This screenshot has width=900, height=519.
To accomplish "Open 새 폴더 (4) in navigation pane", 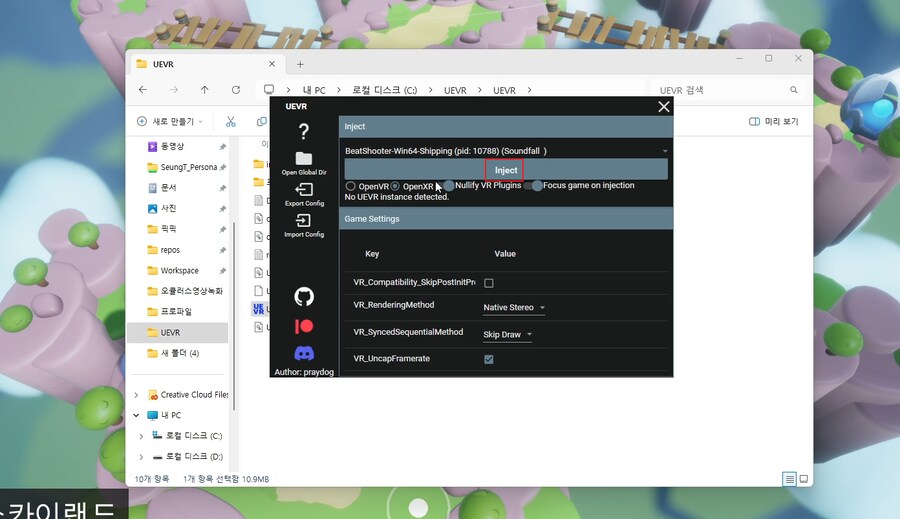I will coord(179,353).
